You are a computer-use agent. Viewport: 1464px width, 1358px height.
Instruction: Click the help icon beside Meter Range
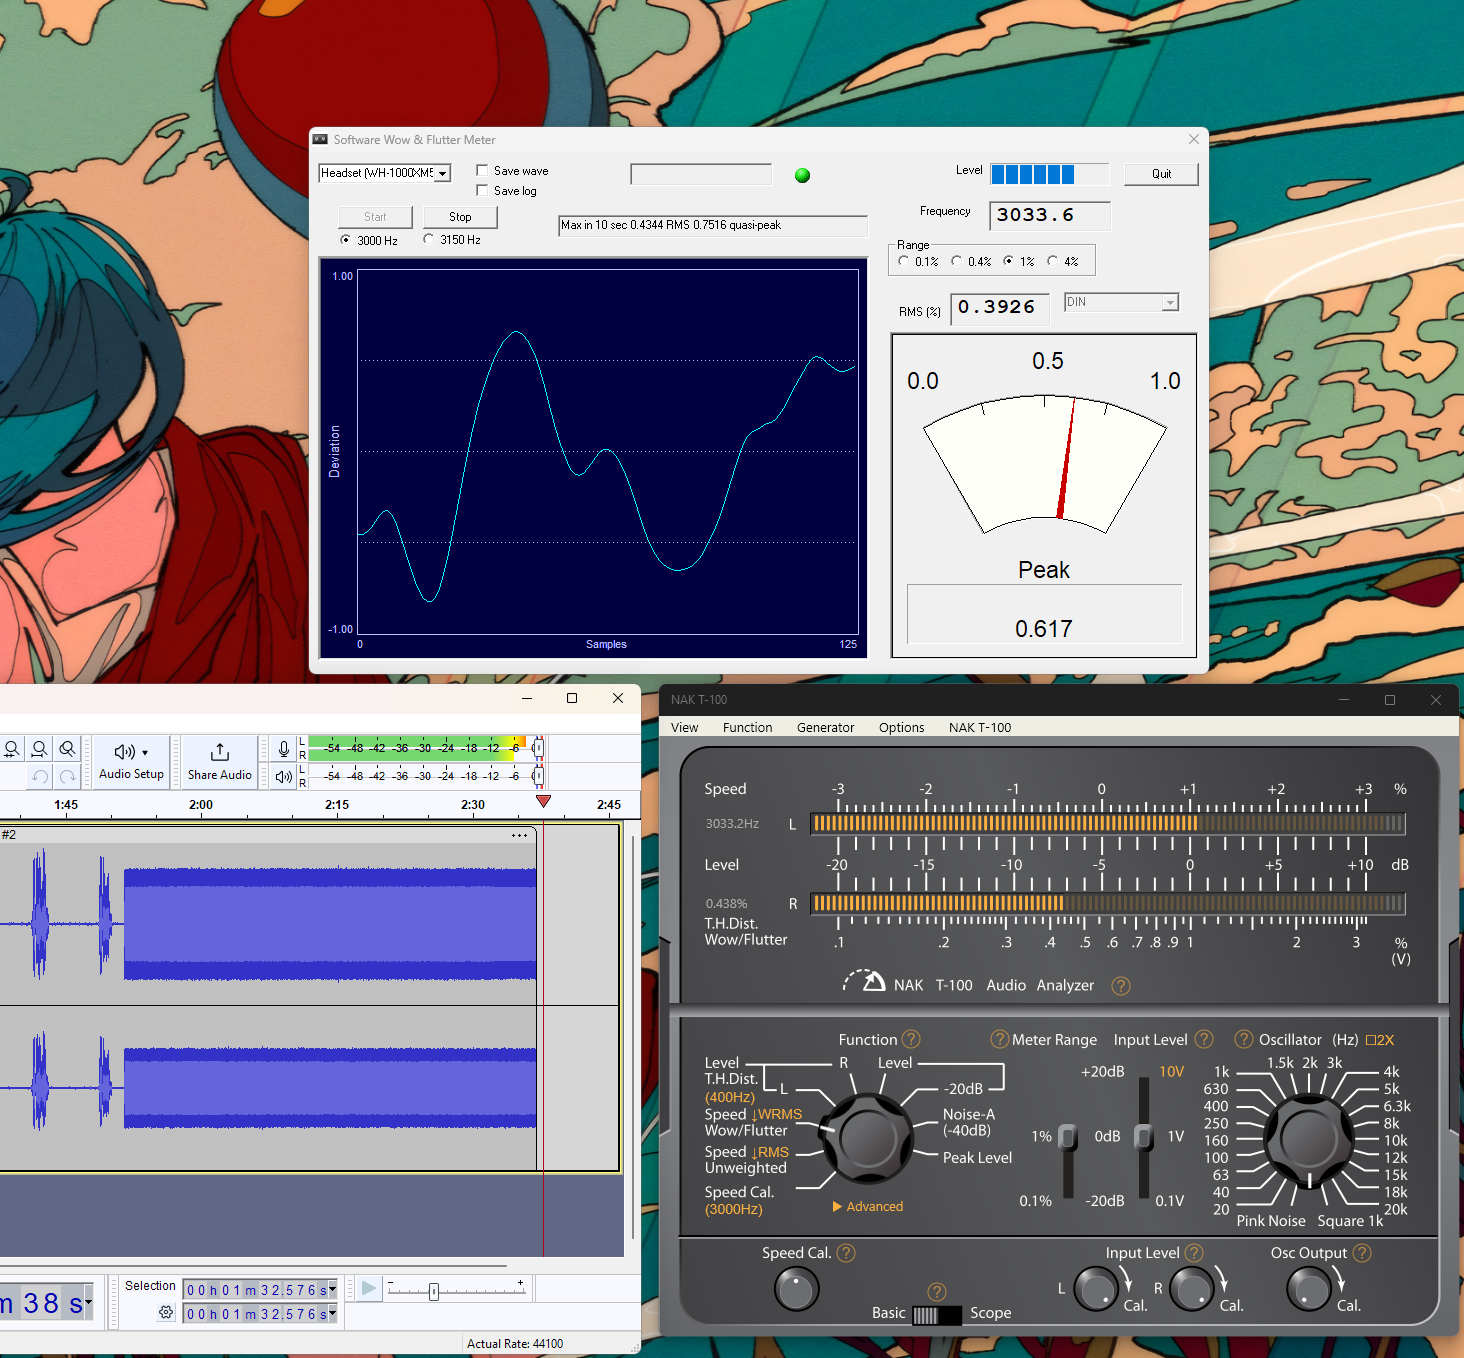(x=999, y=1039)
